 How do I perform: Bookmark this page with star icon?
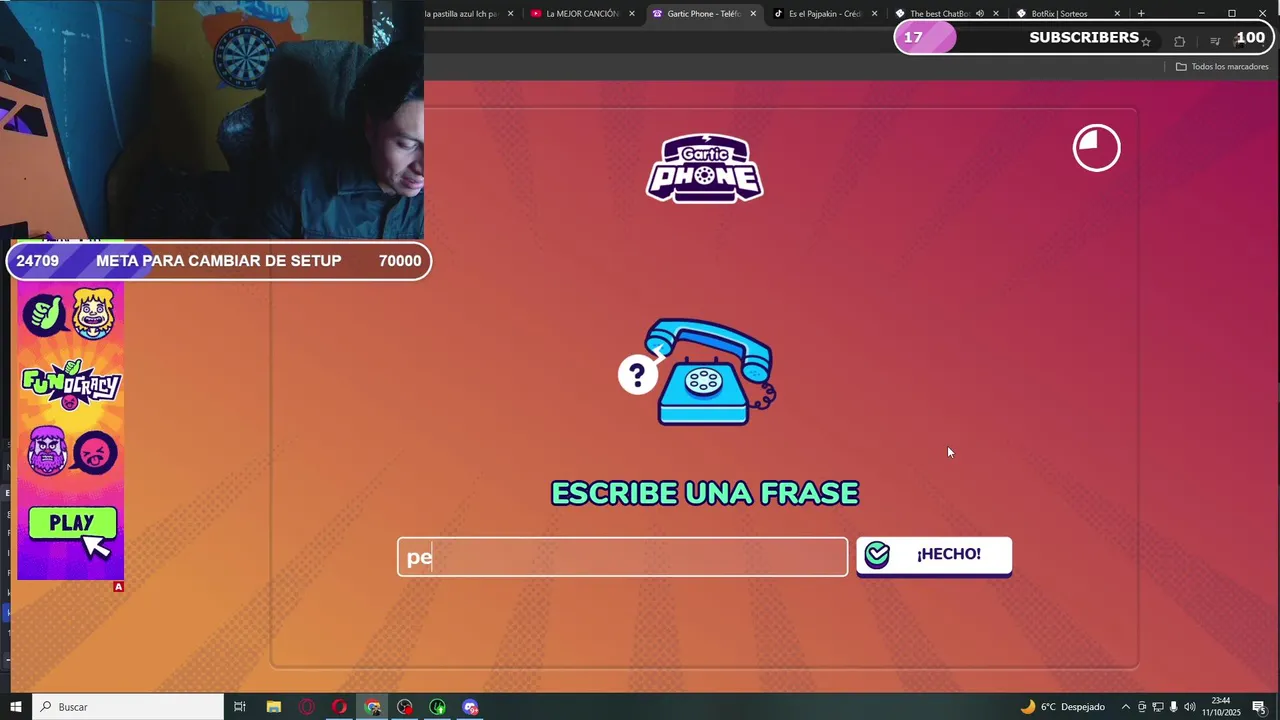click(x=1146, y=41)
